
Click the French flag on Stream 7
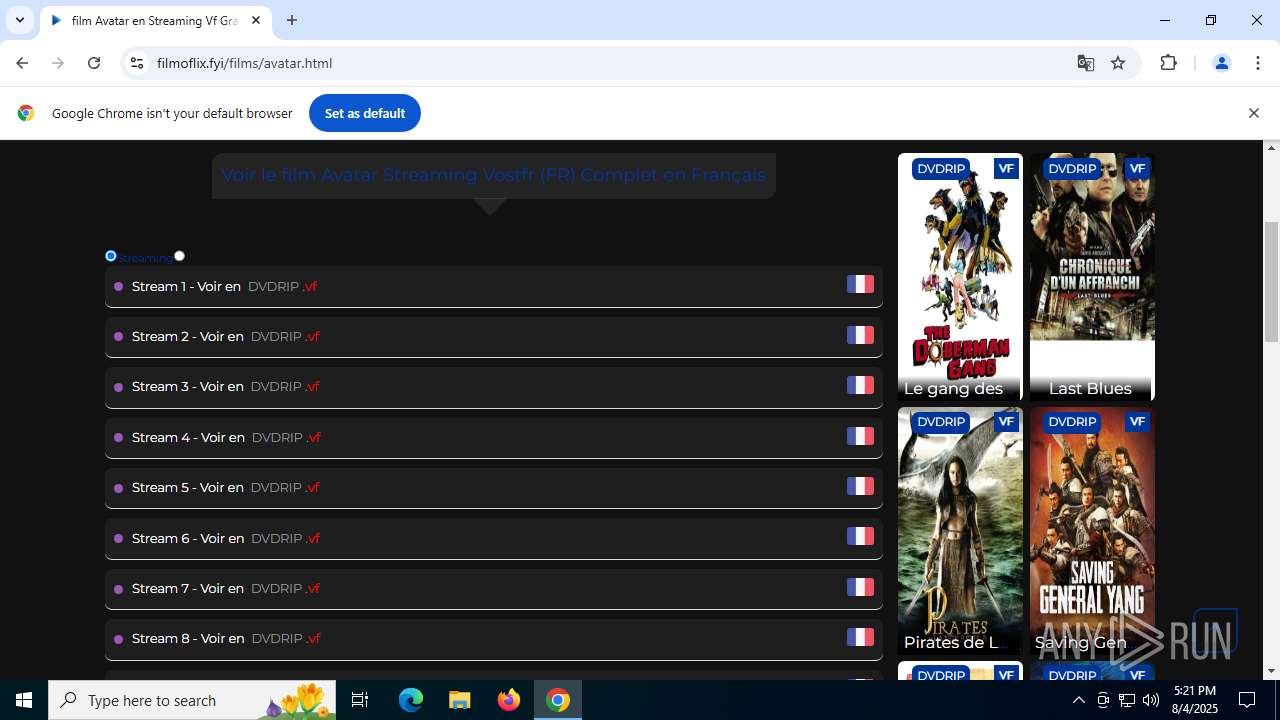point(860,587)
